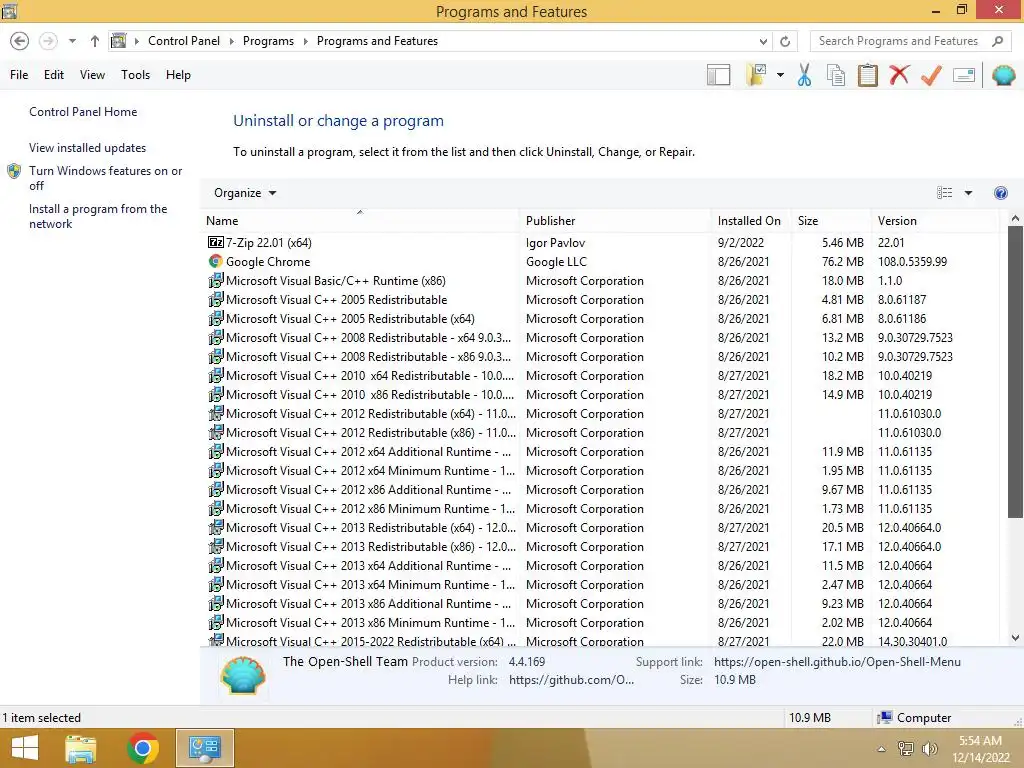1024x768 pixels.
Task: Click the volume speaker tray icon
Action: pyautogui.click(x=930, y=749)
